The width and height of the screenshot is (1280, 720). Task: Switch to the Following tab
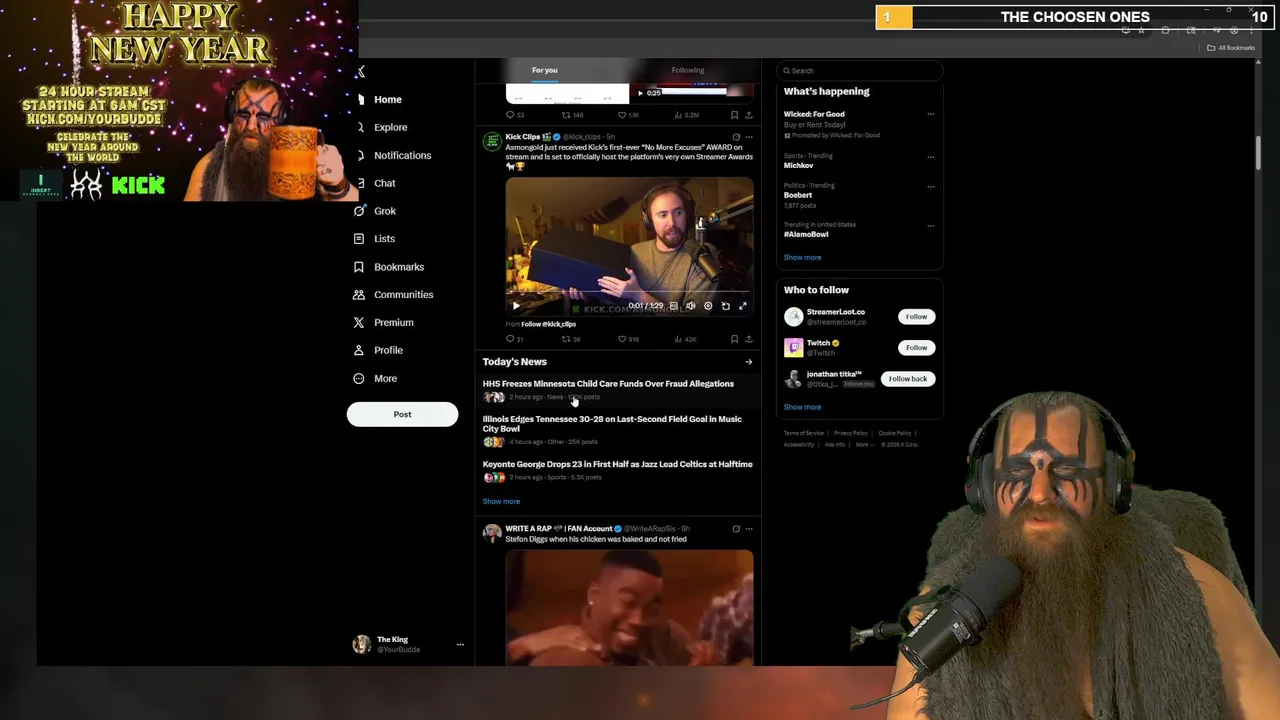688,70
